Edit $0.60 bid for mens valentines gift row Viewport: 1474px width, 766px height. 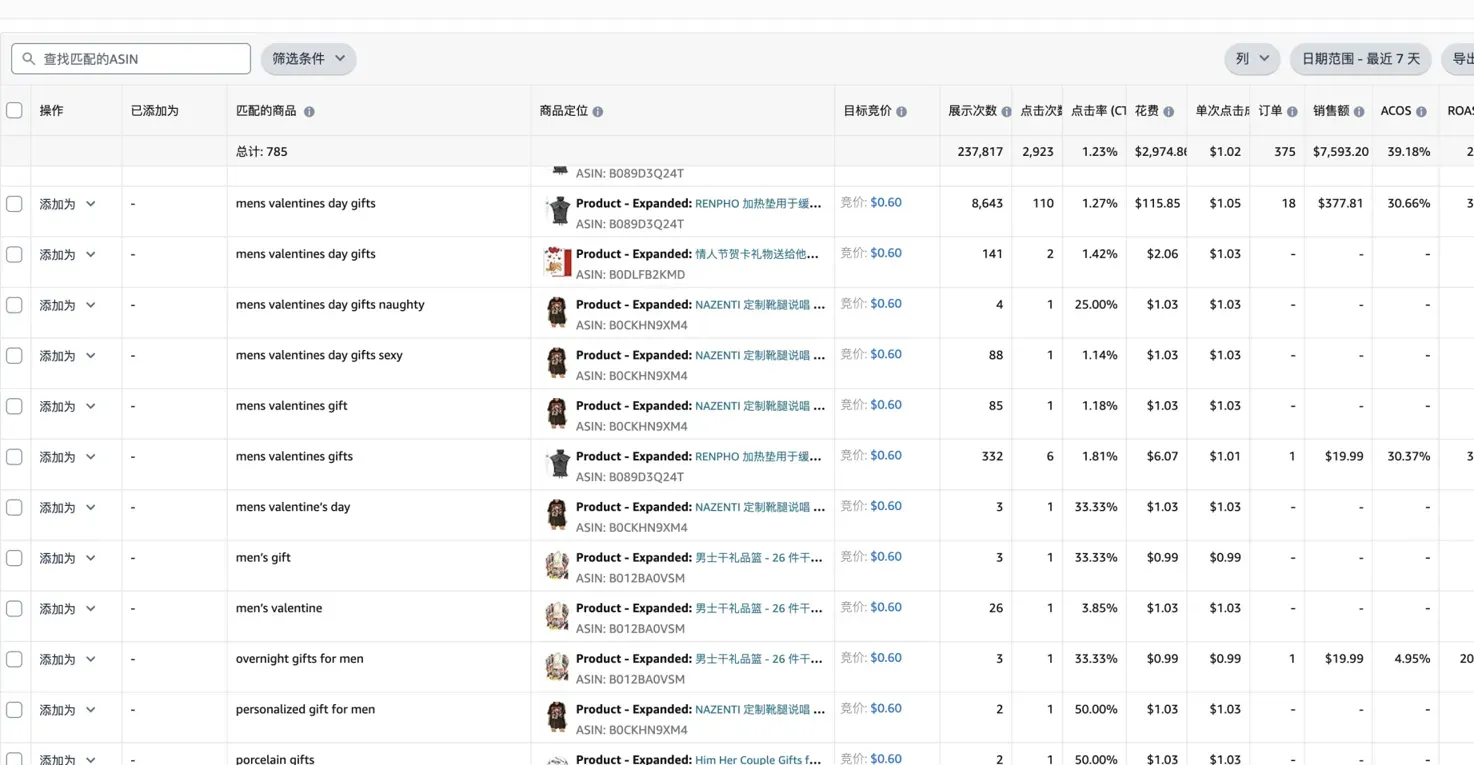click(x=886, y=405)
